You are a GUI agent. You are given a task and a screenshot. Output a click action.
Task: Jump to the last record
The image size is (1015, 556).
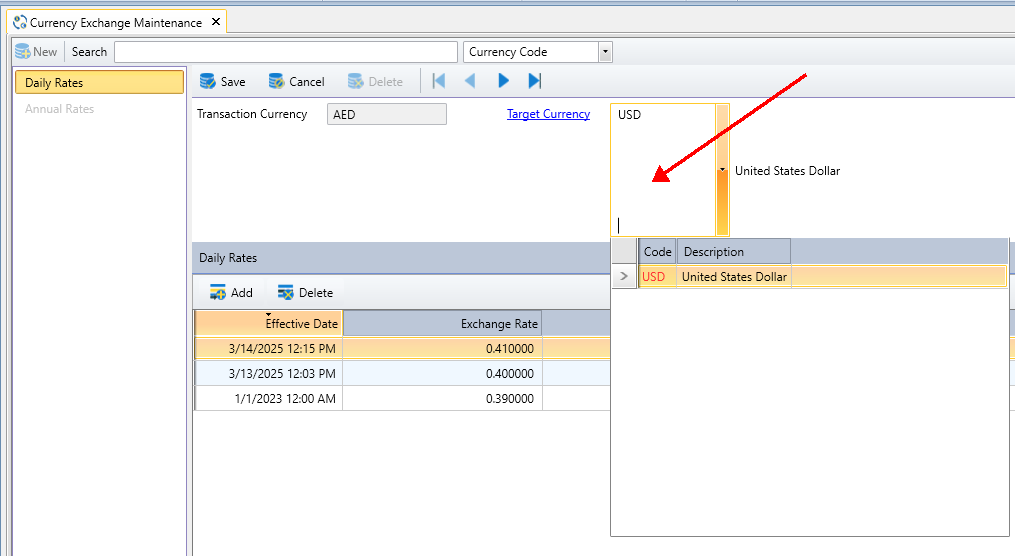(x=535, y=81)
